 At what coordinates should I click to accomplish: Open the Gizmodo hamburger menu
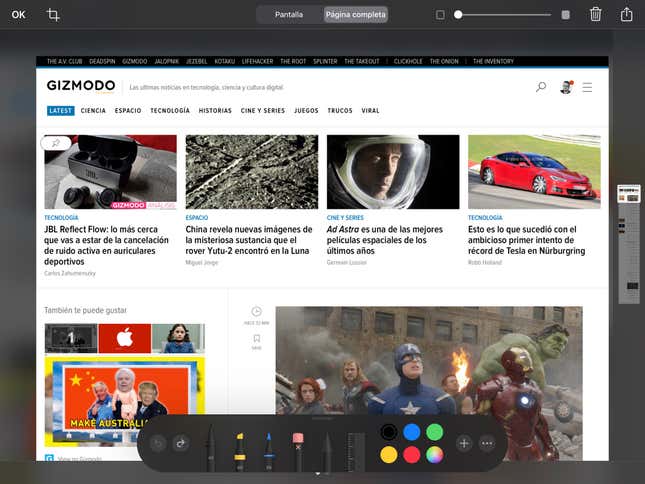click(x=587, y=87)
